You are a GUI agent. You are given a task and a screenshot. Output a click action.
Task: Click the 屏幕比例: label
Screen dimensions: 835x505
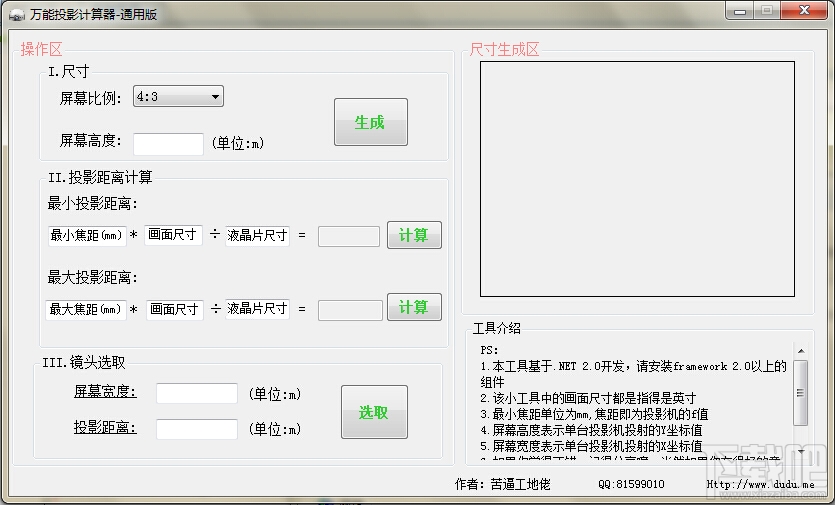click(x=91, y=98)
